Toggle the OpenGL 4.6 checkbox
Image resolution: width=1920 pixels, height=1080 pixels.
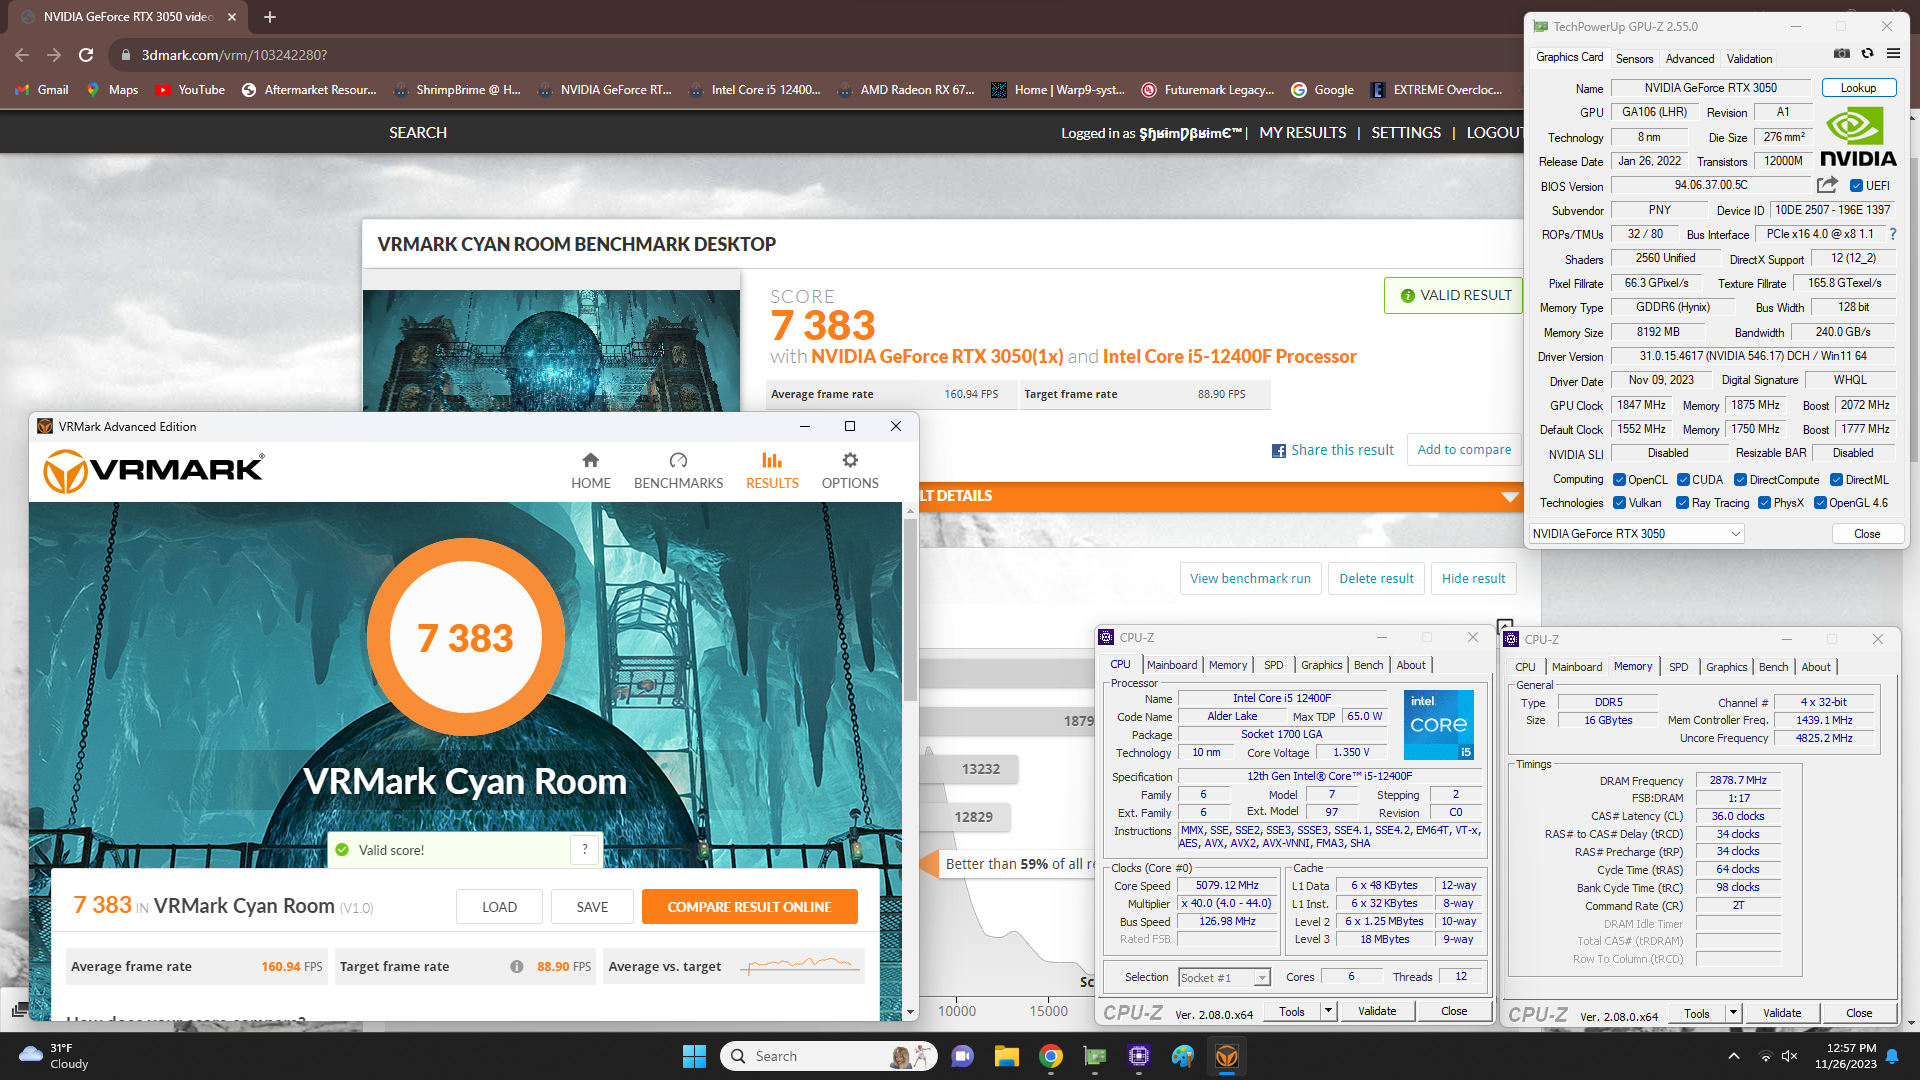click(1820, 503)
